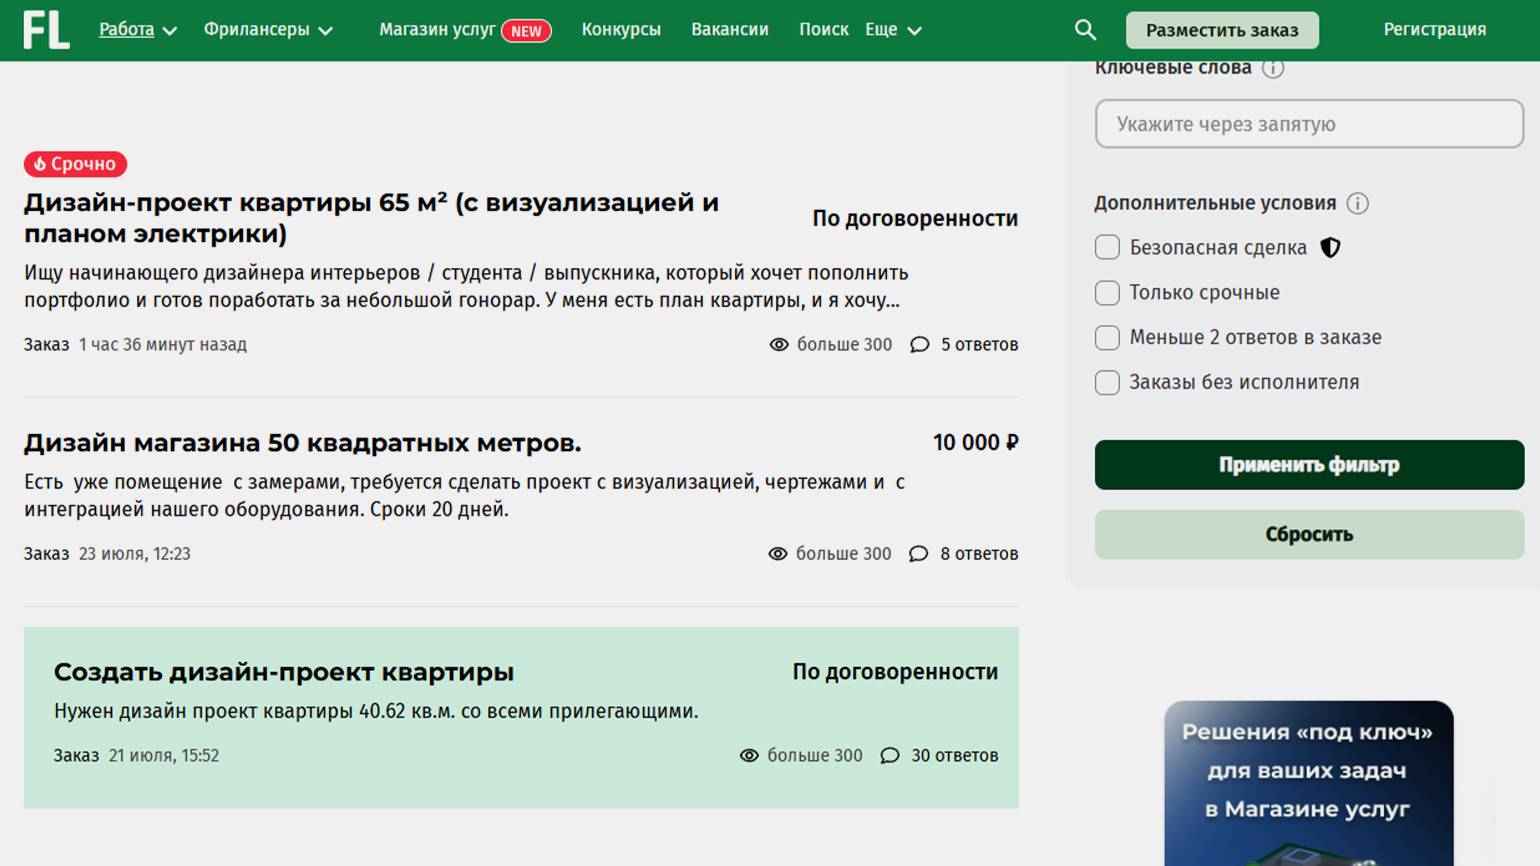This screenshot has width=1540, height=866.
Task: Toggle Заказы без исполнителя checkbox
Action: point(1107,383)
